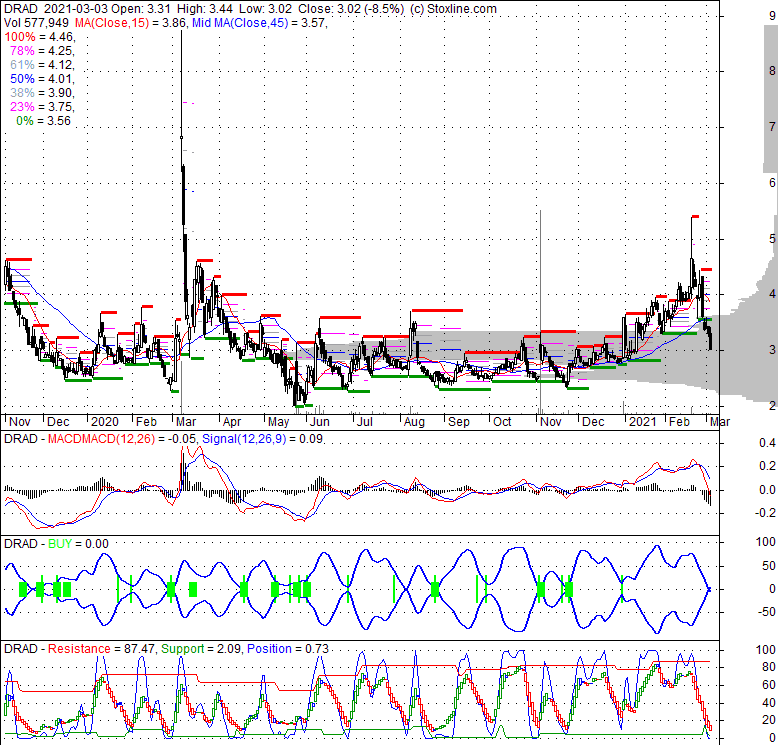
Task: Click the price axis value '9'
Action: tap(772, 16)
